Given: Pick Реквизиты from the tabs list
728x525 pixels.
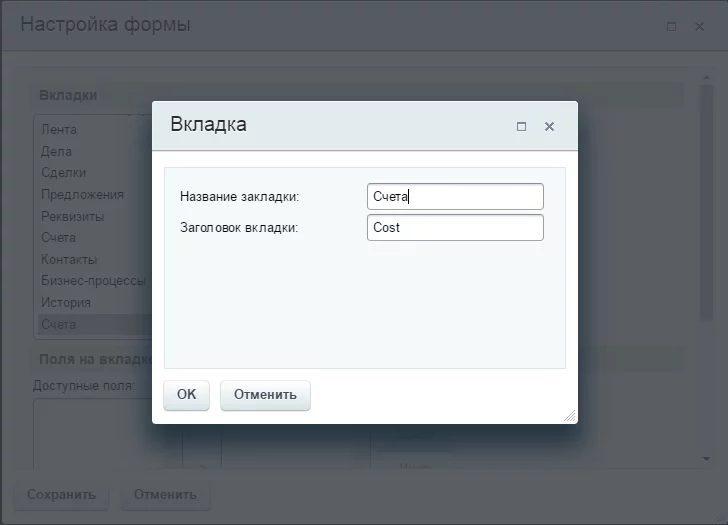Looking at the screenshot, I should (72, 217).
